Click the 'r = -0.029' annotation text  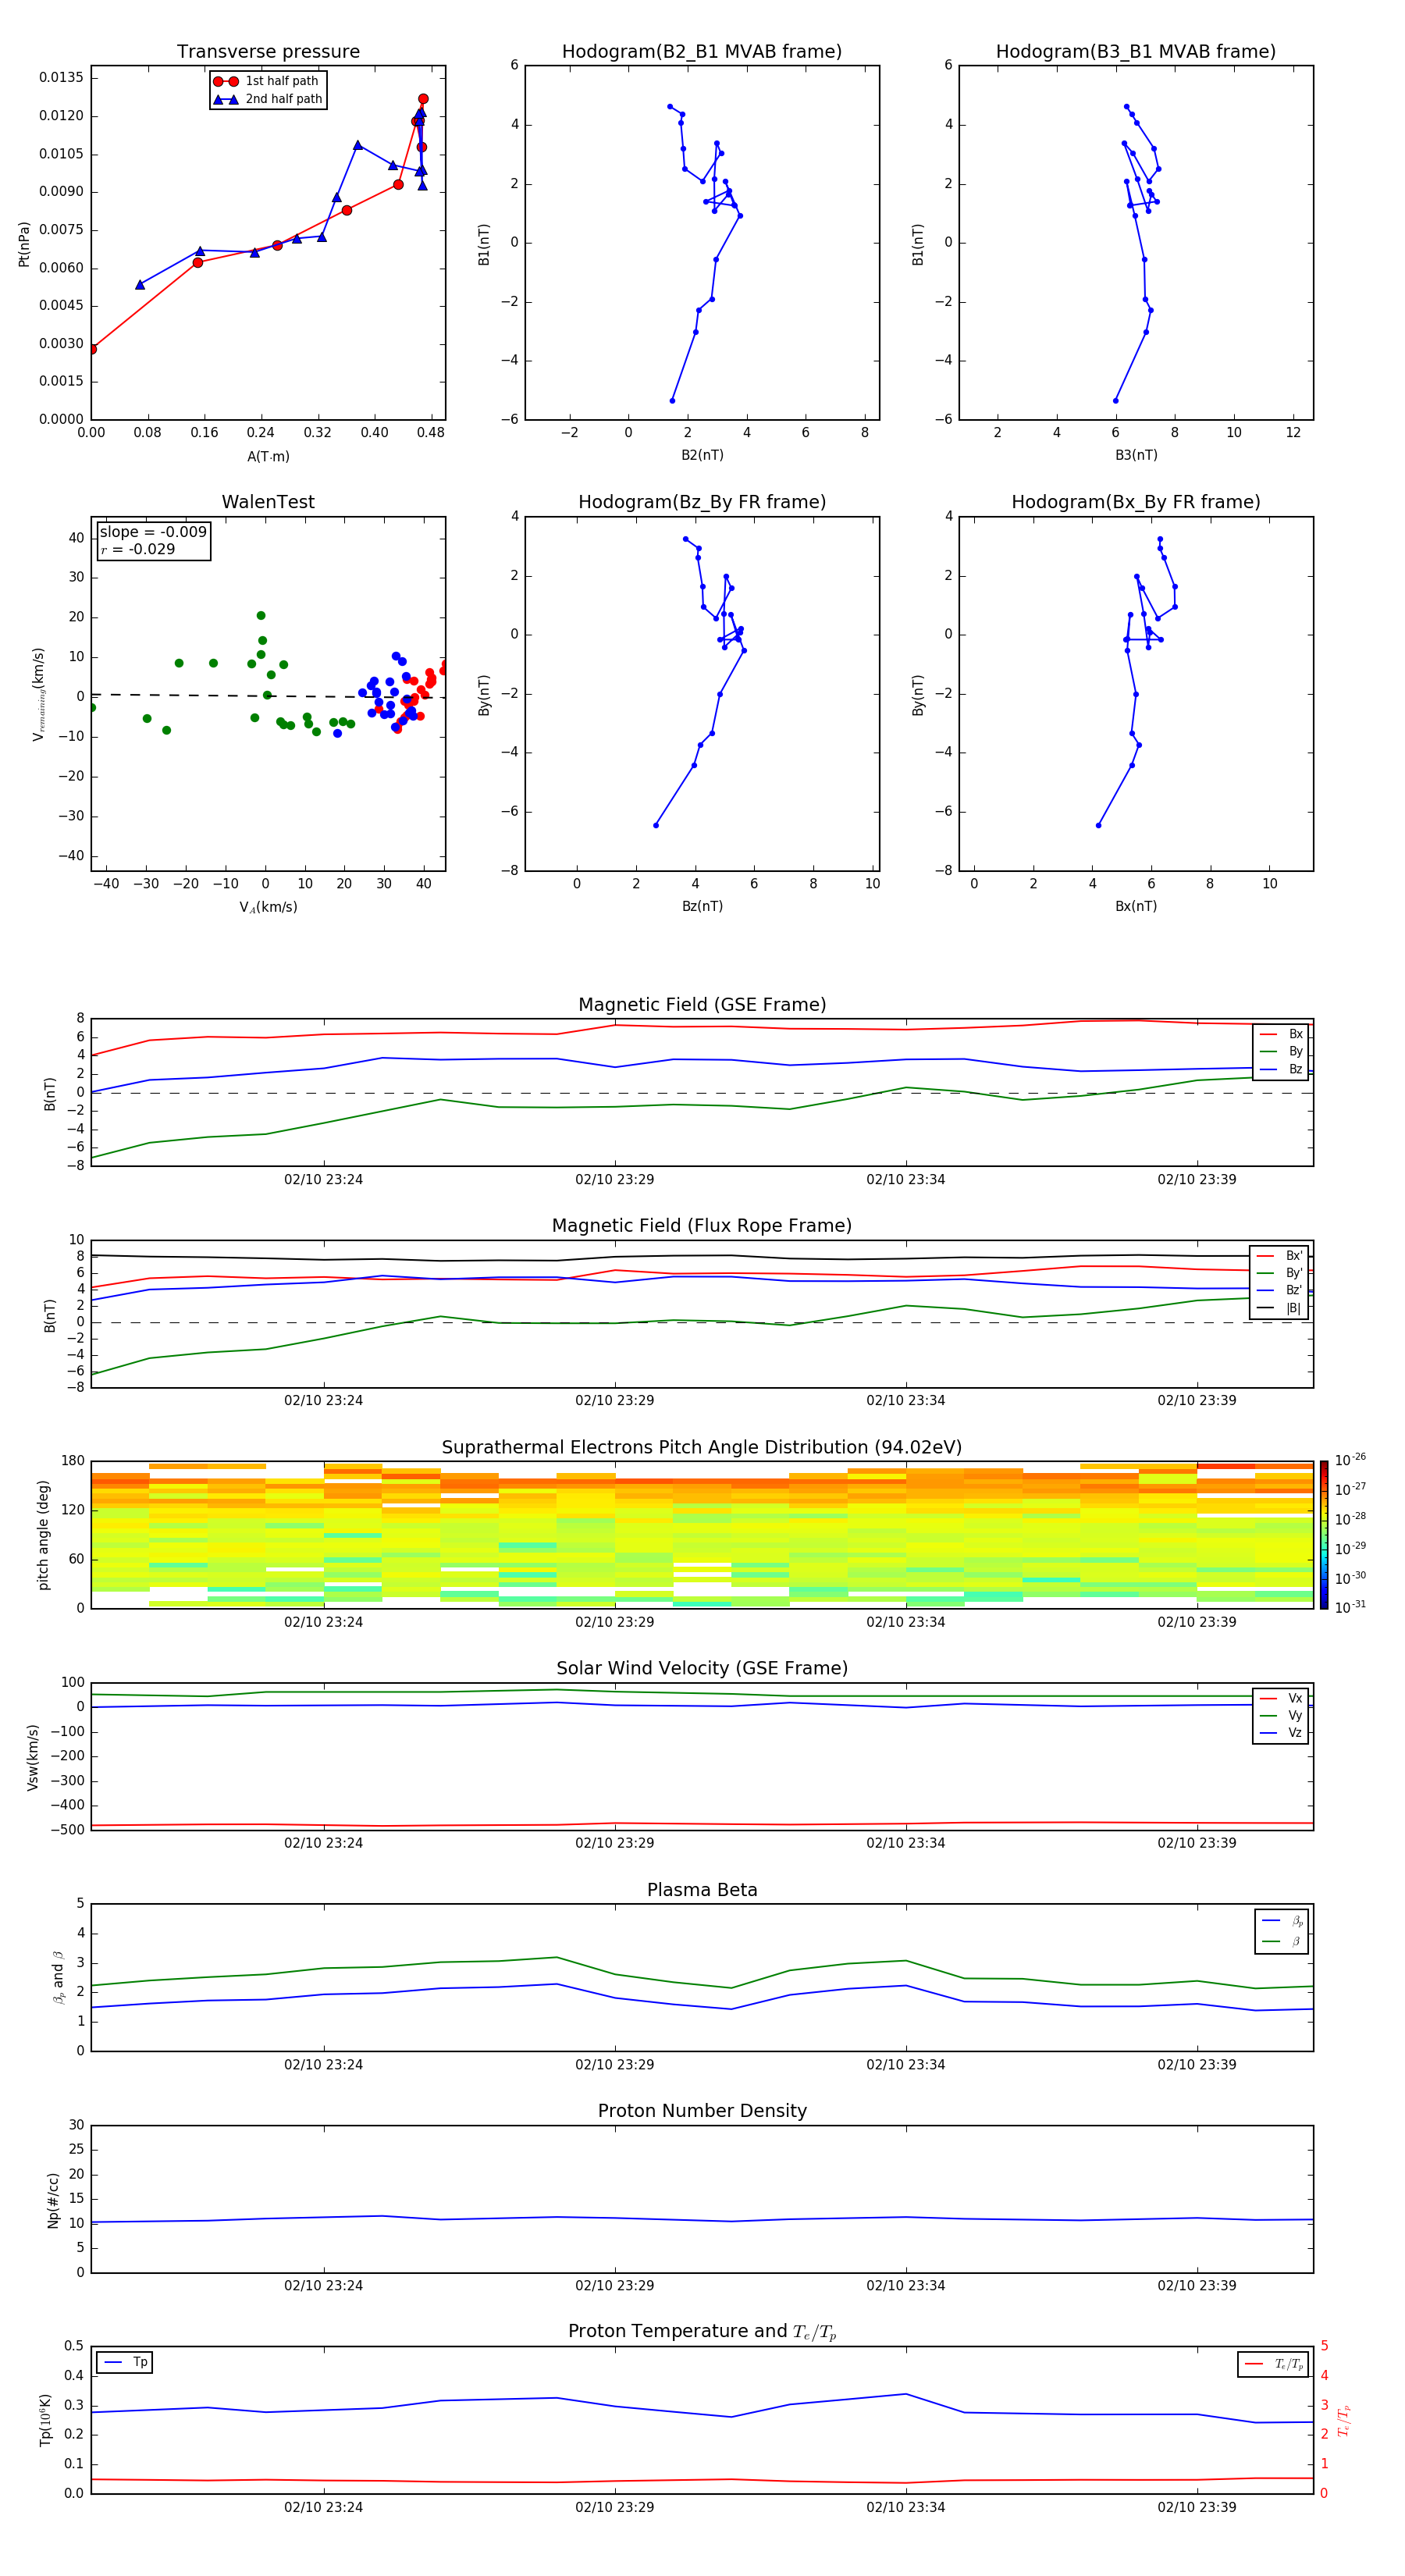tap(138, 549)
